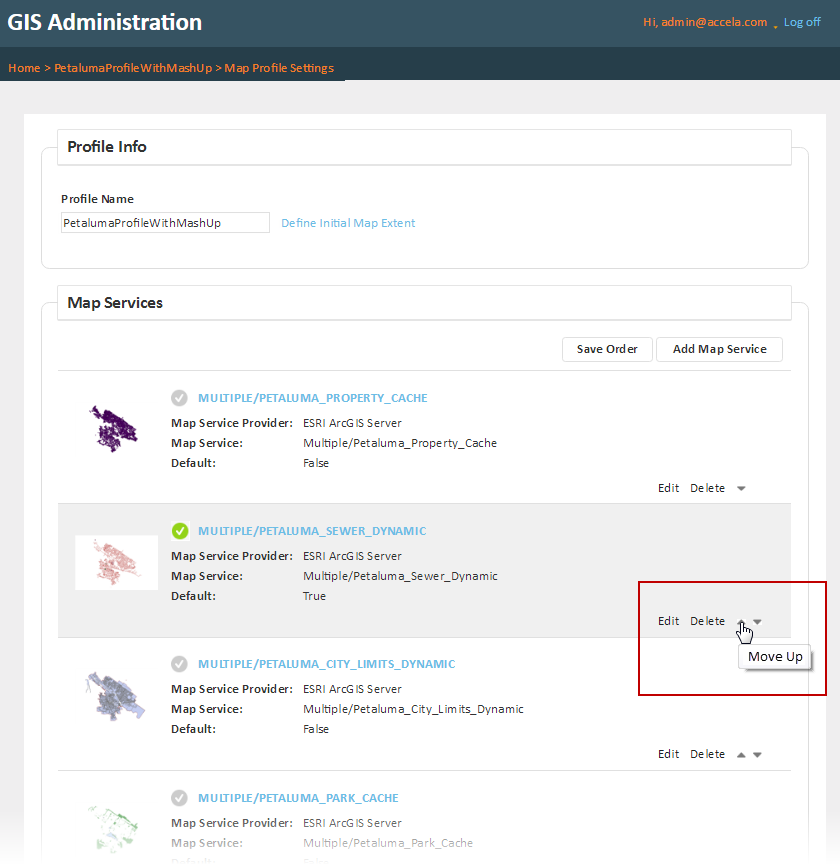
Task: Click Log off in the header
Action: click(x=802, y=22)
